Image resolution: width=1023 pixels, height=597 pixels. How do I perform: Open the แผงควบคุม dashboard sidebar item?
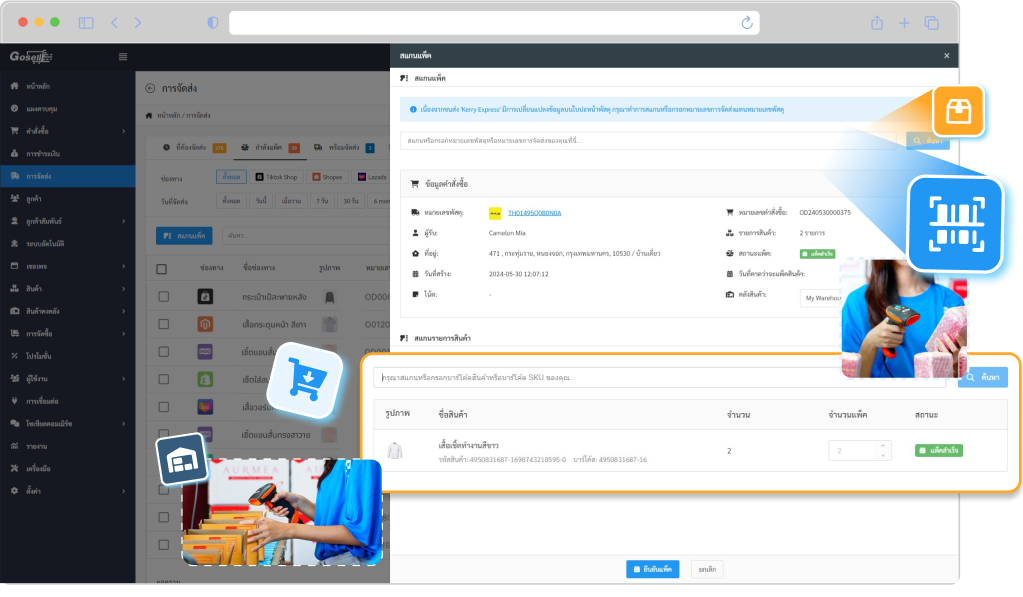tap(42, 109)
